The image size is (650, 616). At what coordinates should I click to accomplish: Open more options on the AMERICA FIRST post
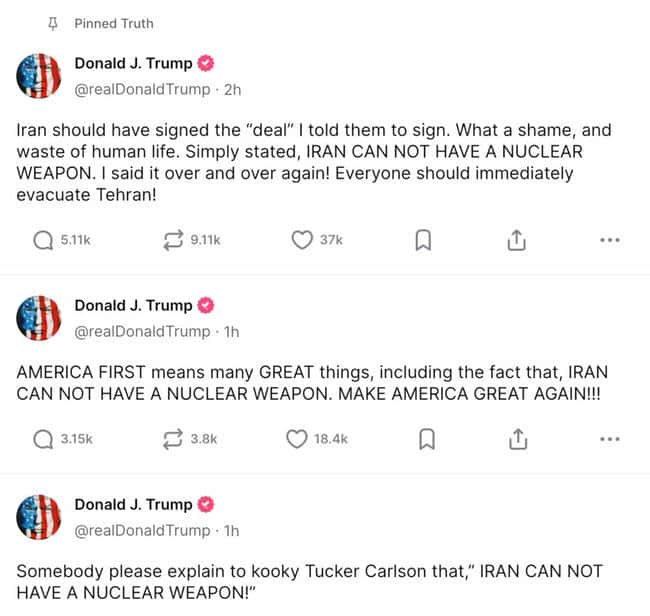(x=609, y=440)
